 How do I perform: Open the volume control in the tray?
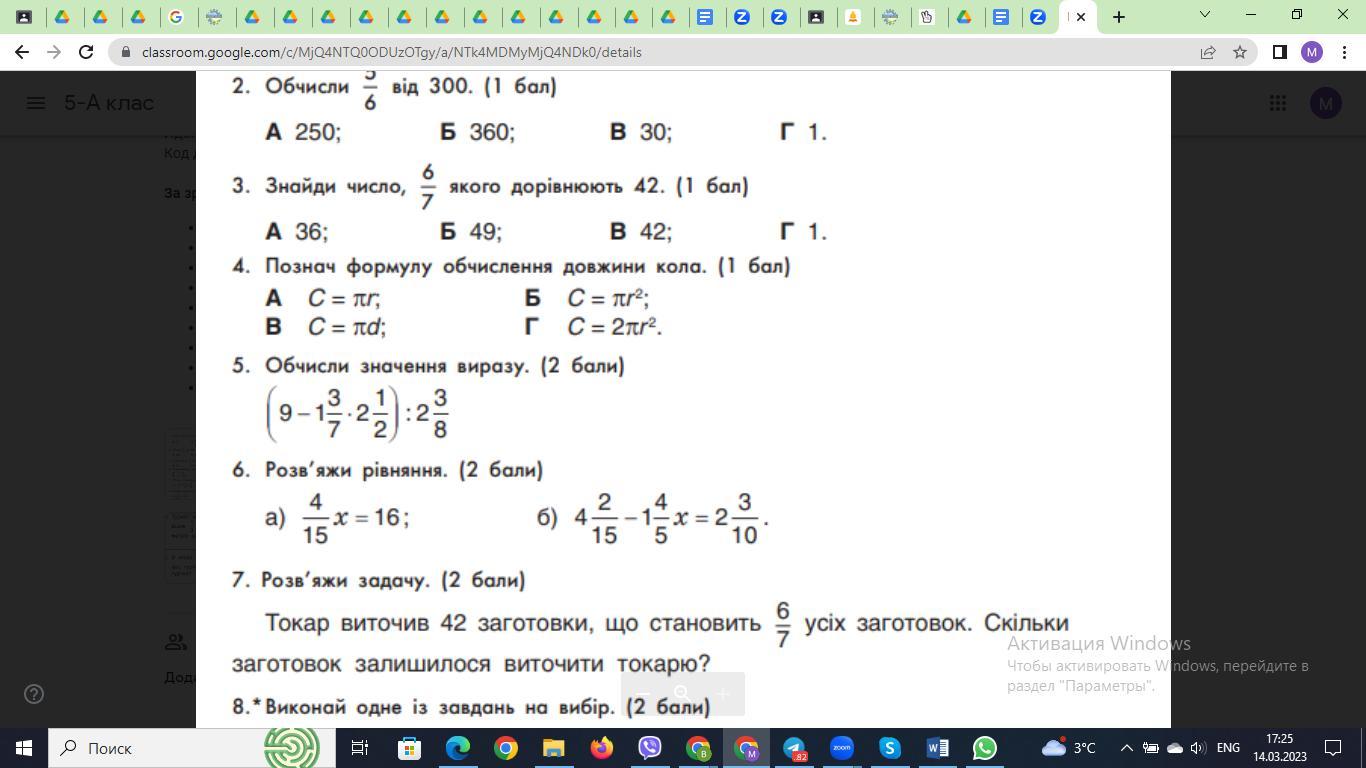coord(1198,748)
